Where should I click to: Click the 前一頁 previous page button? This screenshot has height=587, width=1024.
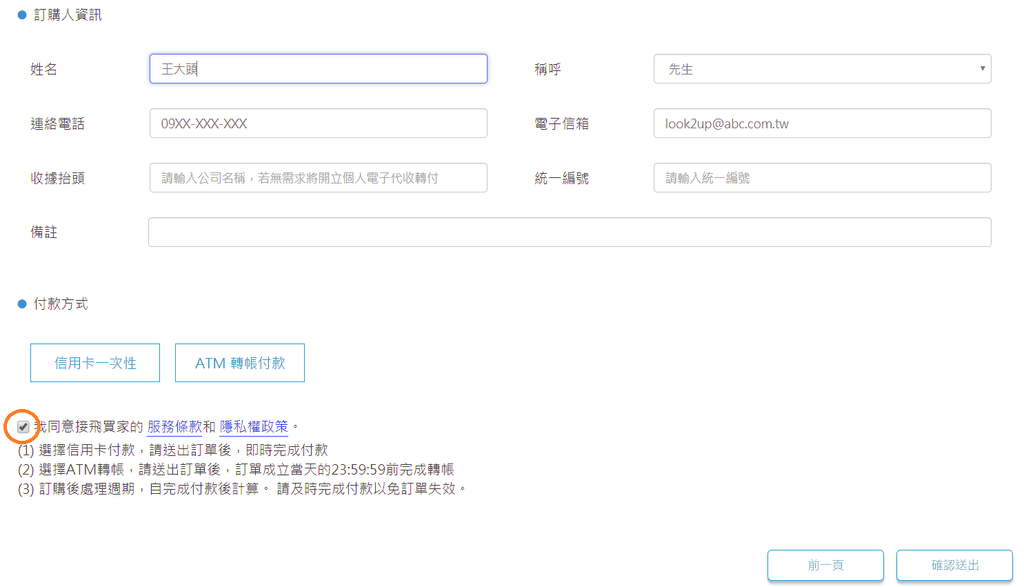point(825,565)
